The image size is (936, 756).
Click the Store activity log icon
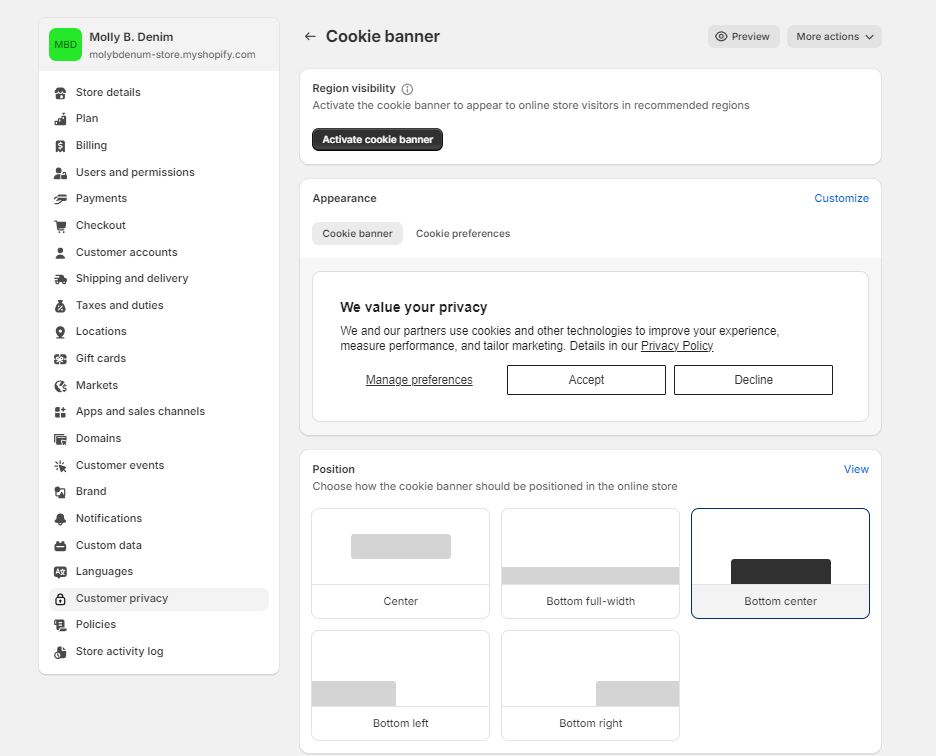(60, 652)
